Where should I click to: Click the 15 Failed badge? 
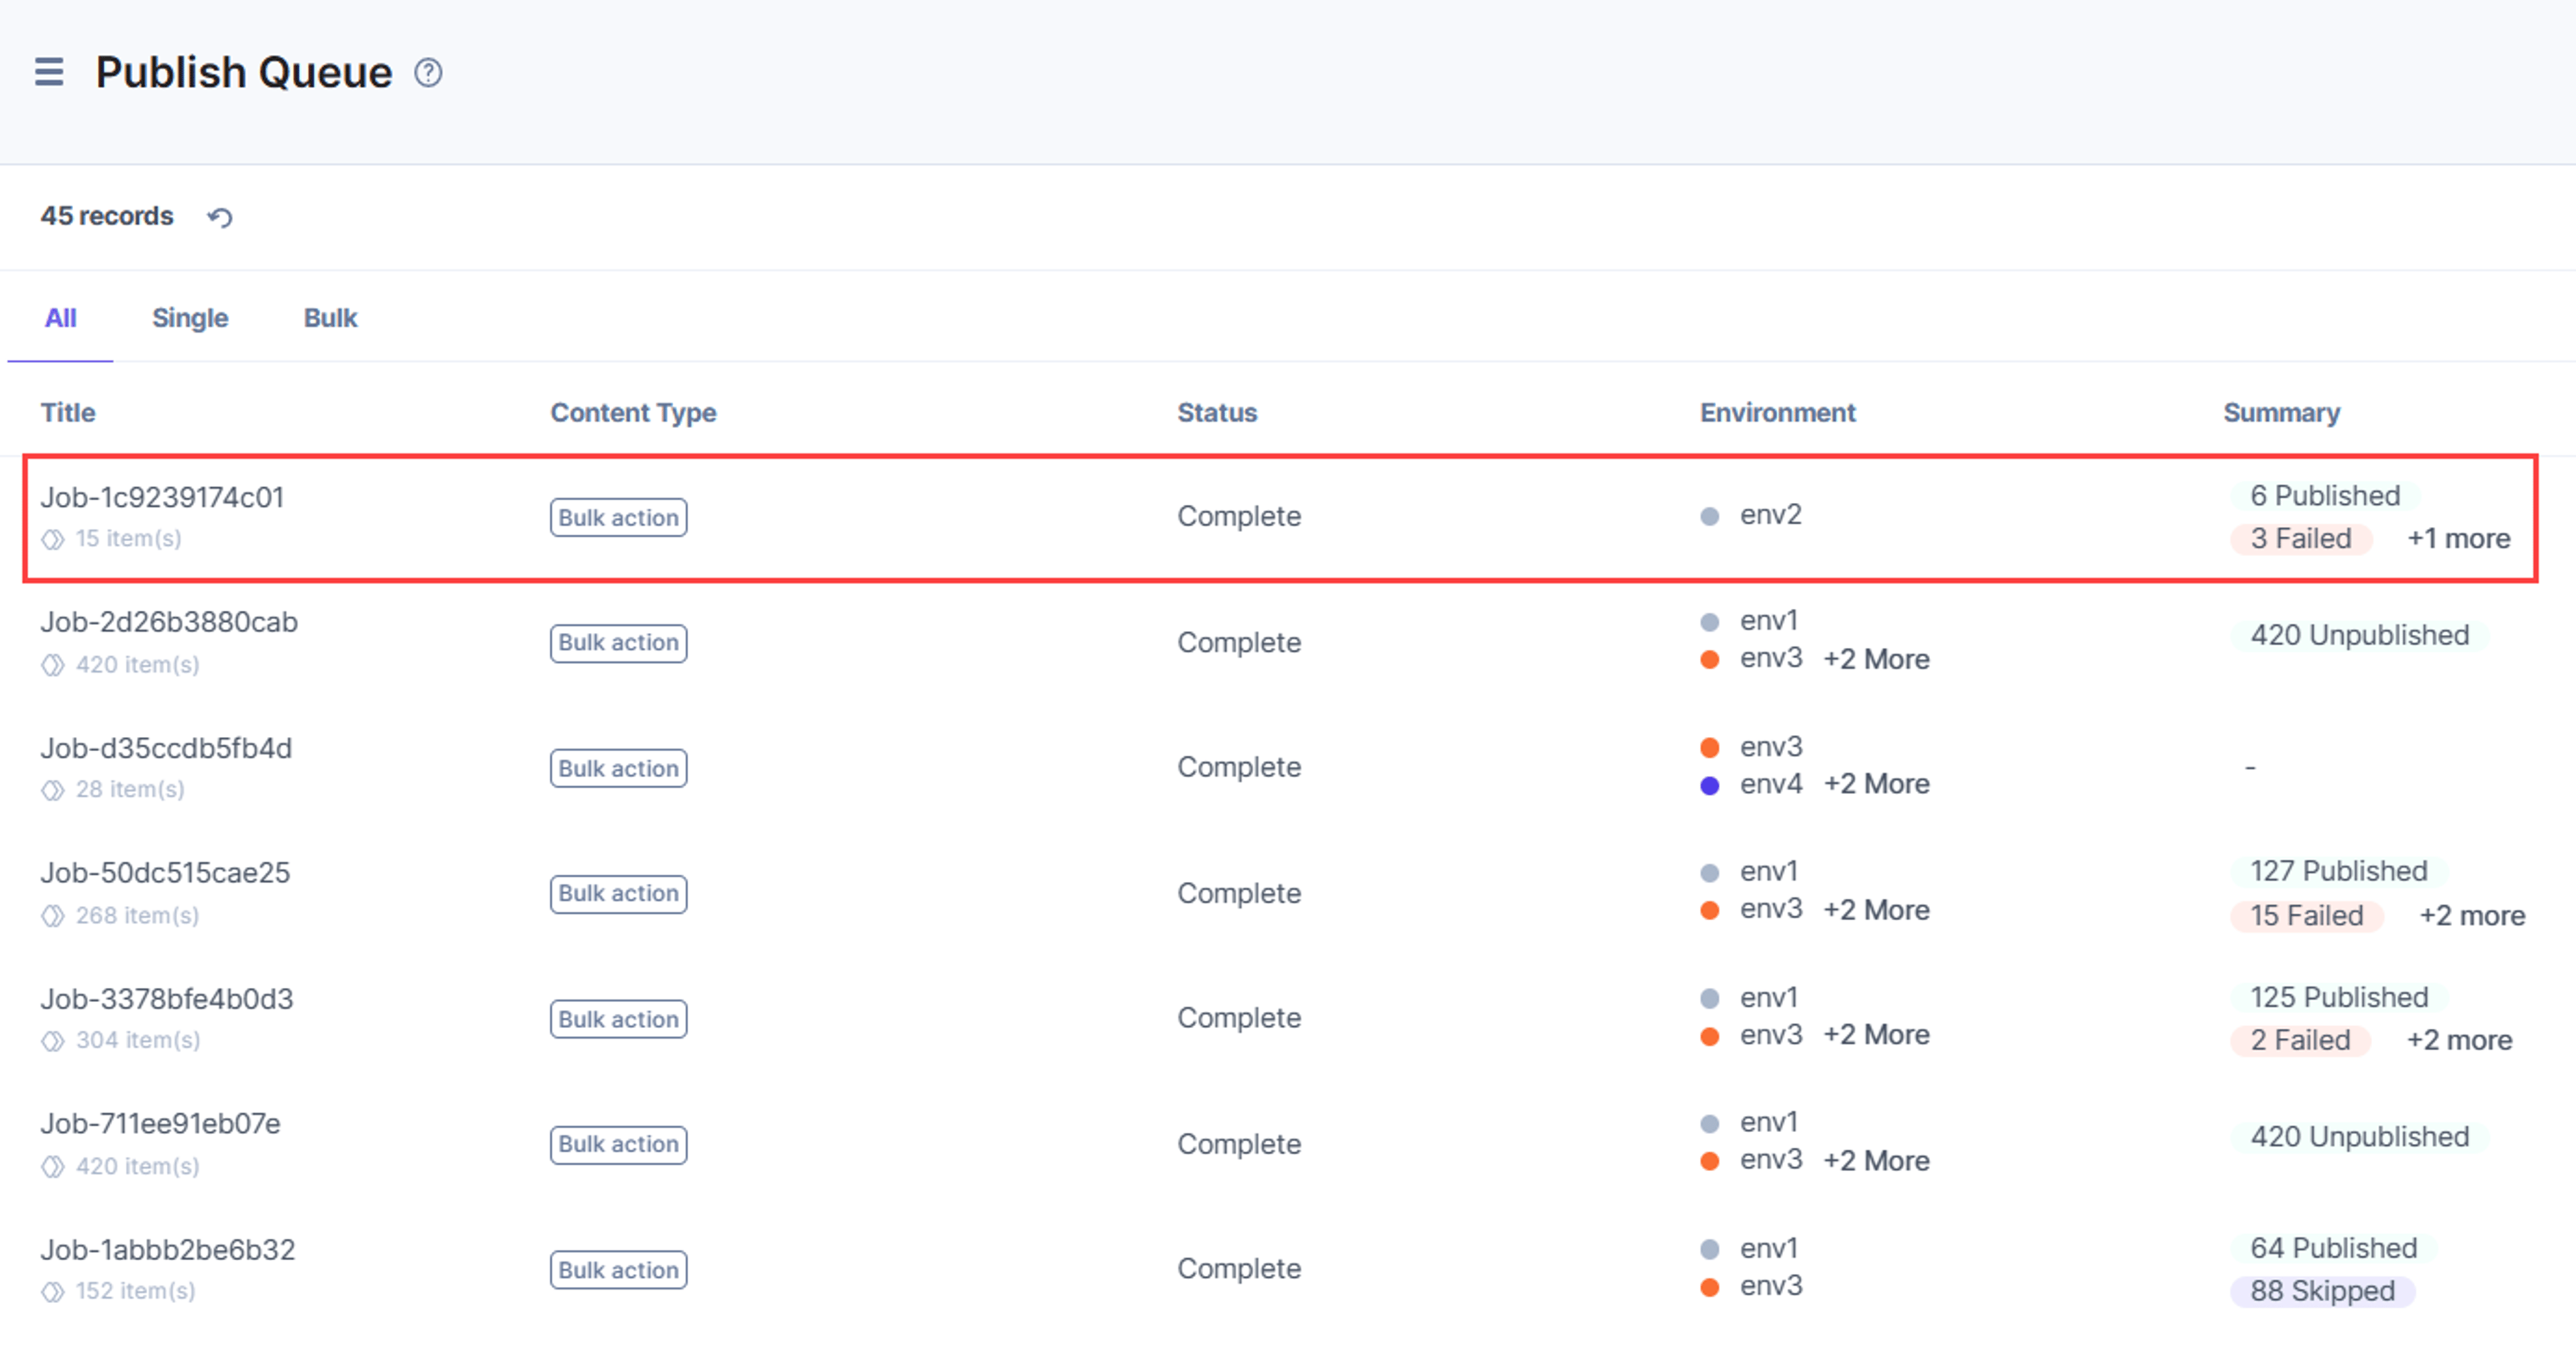pyautogui.click(x=2307, y=916)
